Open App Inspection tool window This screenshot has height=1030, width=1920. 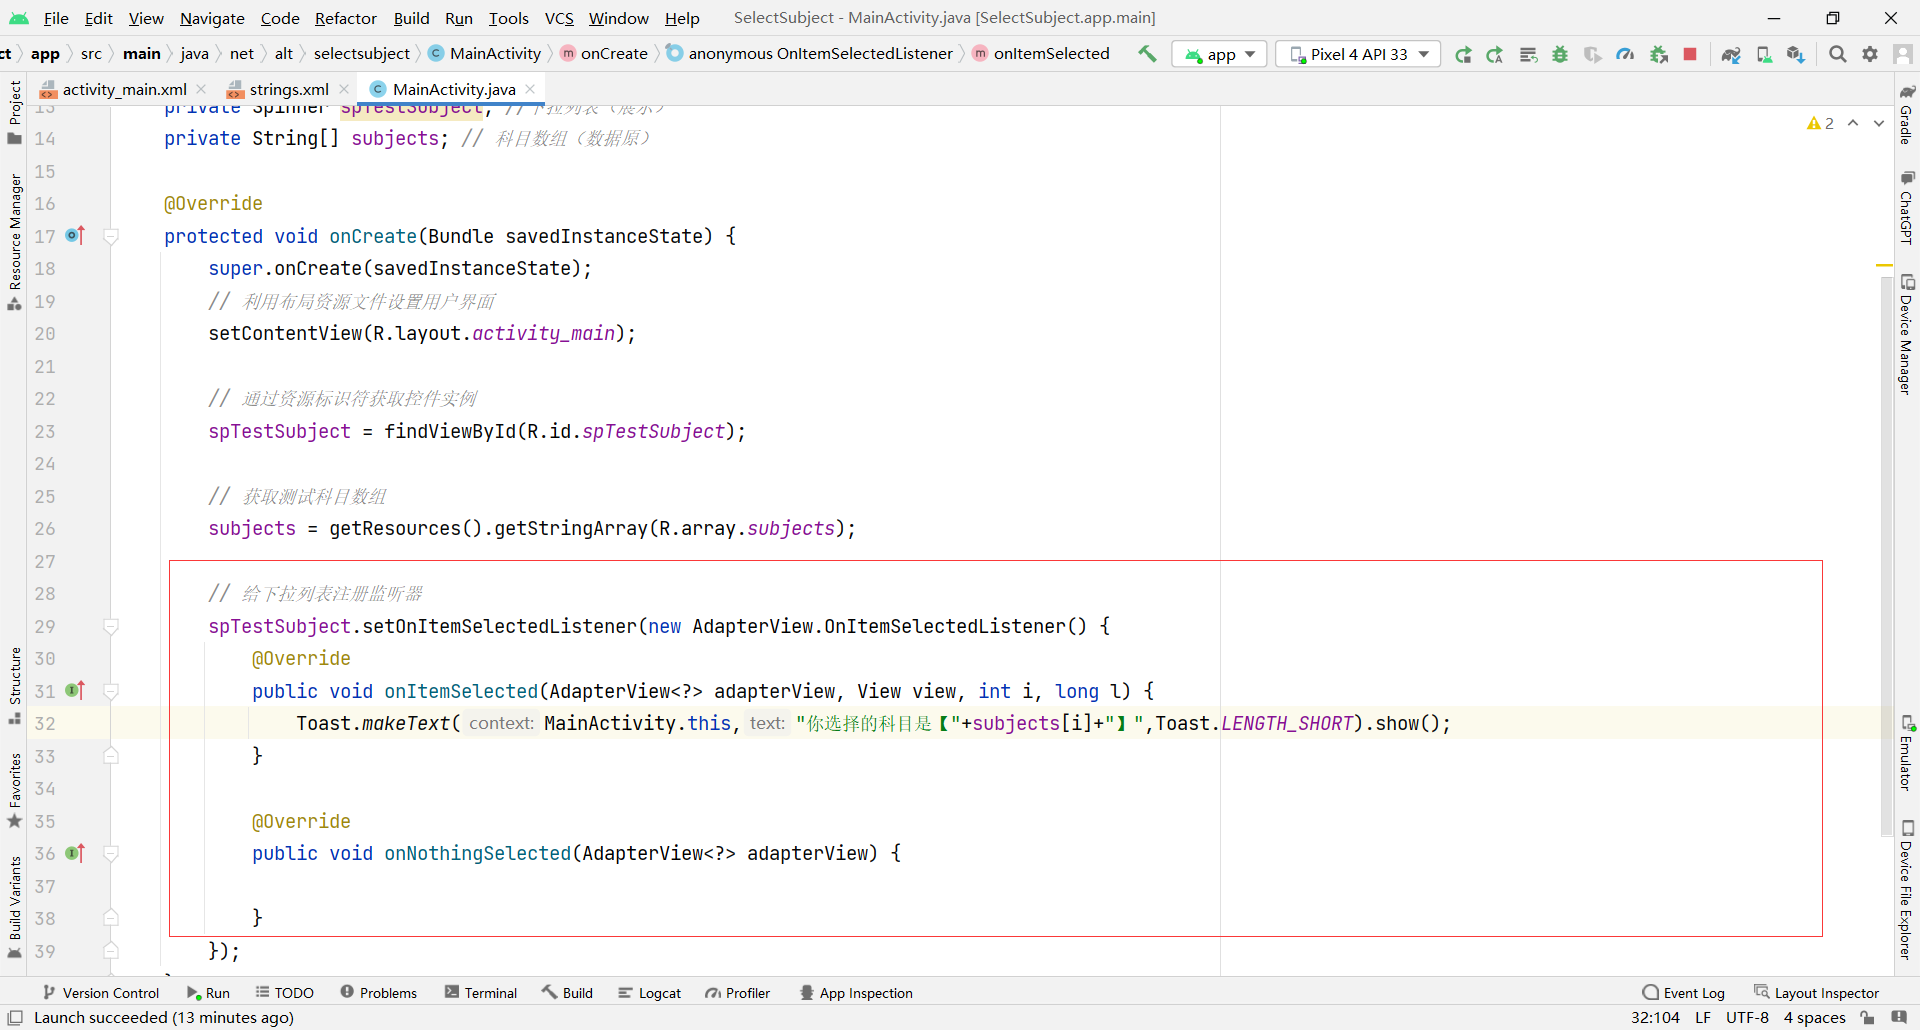[x=856, y=993]
